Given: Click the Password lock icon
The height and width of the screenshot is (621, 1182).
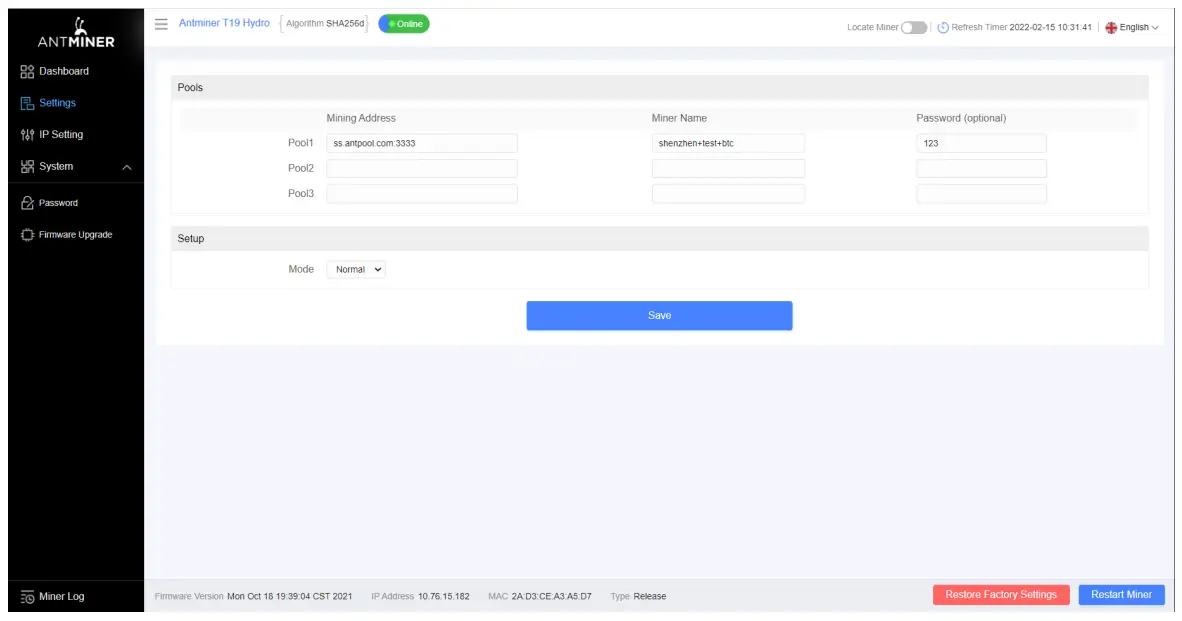Looking at the screenshot, I should pyautogui.click(x=27, y=203).
